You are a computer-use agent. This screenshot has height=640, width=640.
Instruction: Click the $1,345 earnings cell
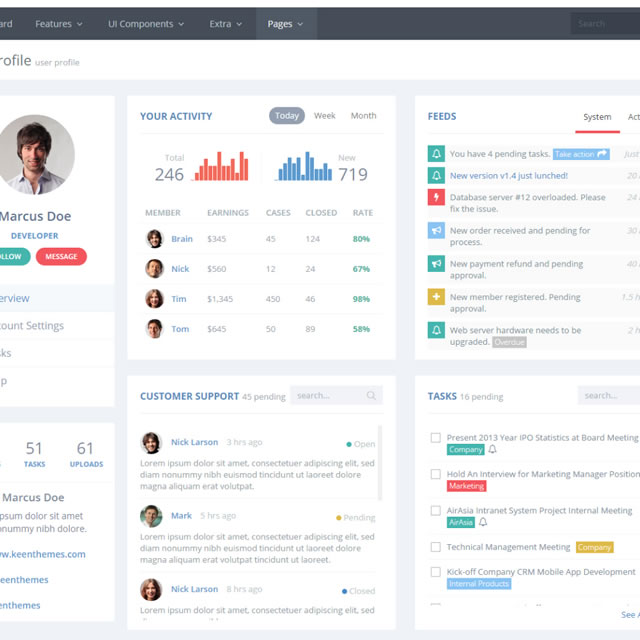tap(220, 299)
